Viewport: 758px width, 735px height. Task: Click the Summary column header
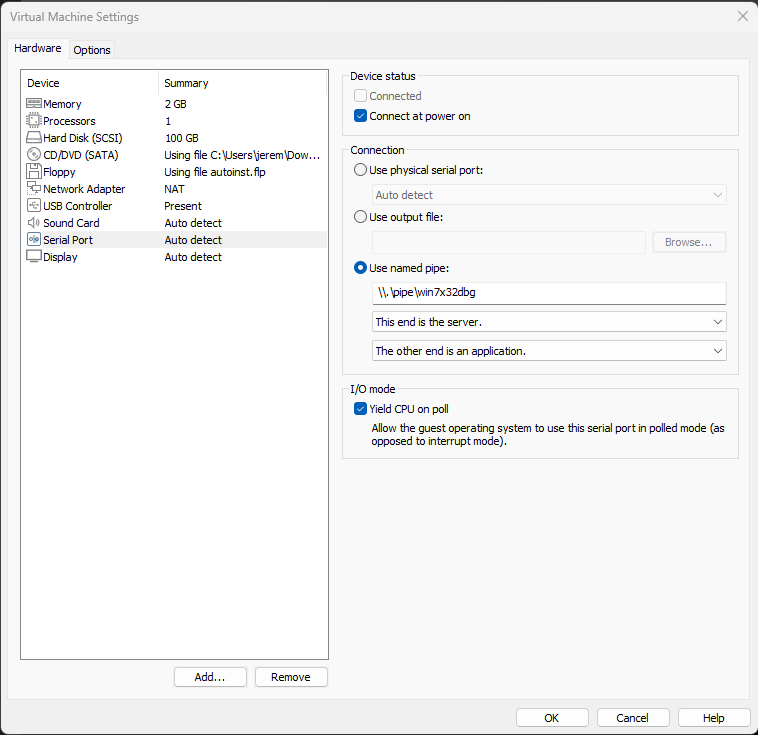coord(242,83)
